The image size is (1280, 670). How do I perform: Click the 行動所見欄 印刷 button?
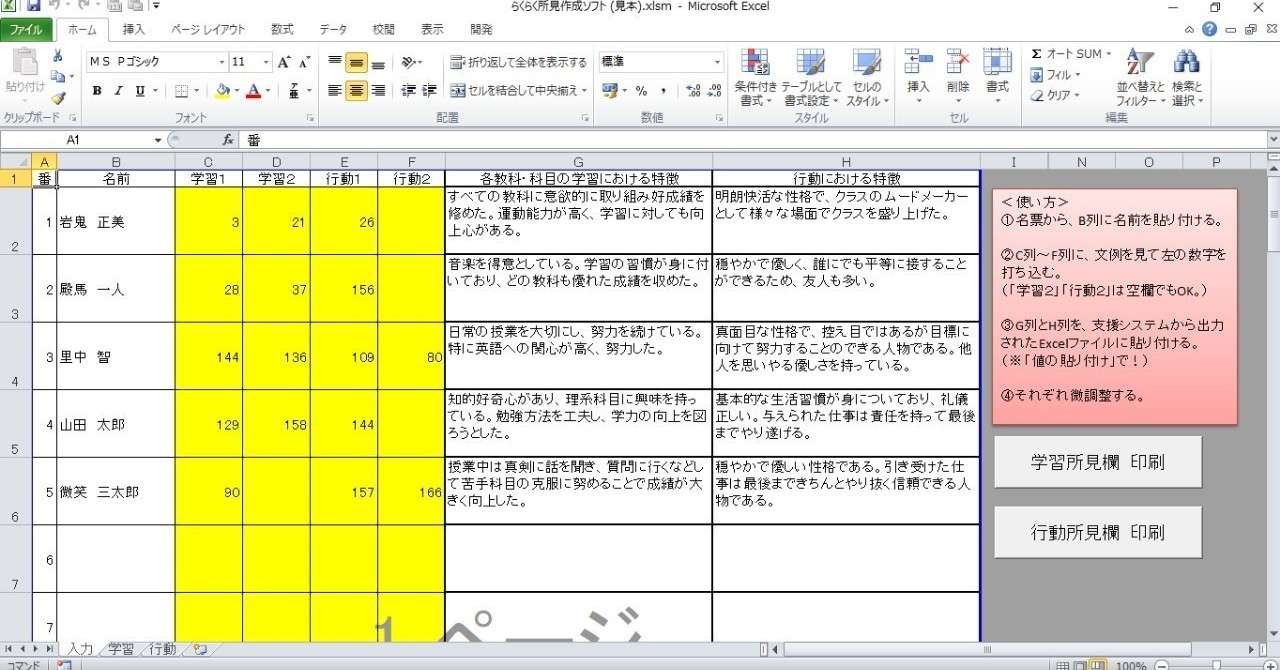point(1098,532)
